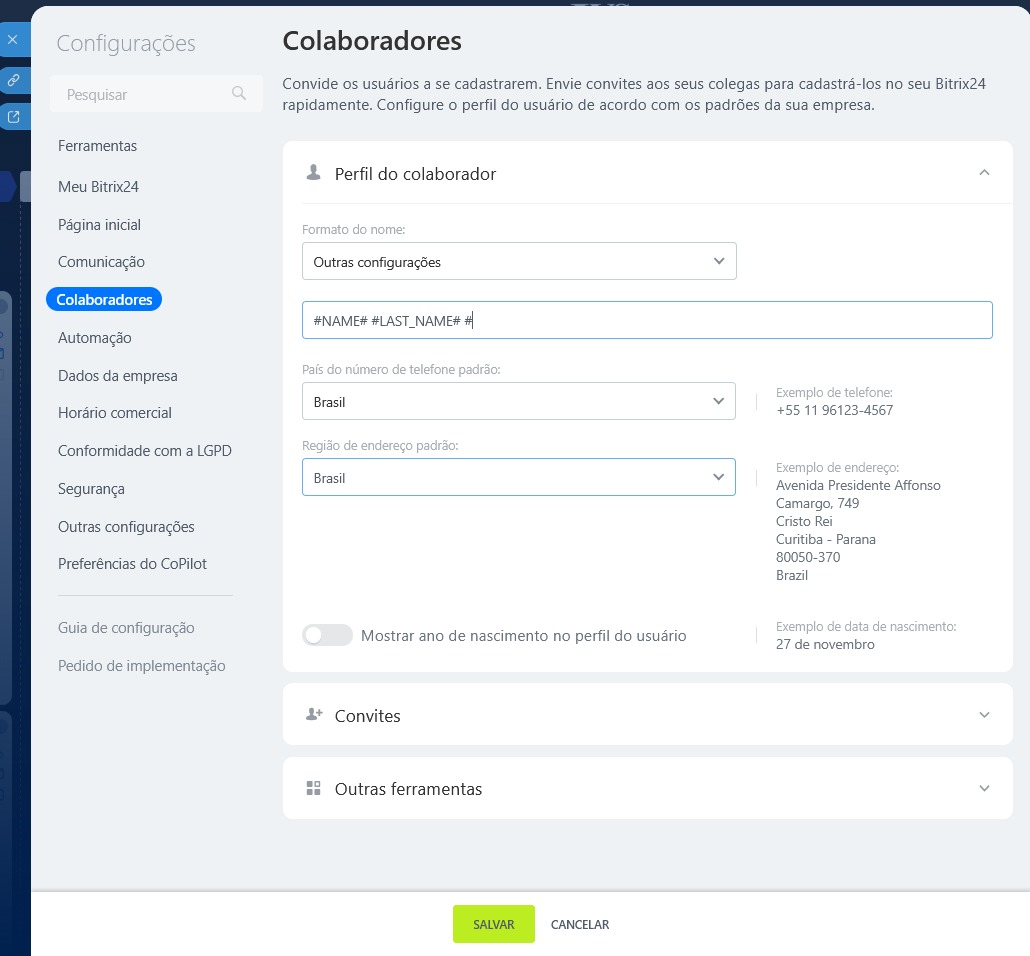Image resolution: width=1030 pixels, height=956 pixels.
Task: Click the name format template field
Action: point(647,320)
